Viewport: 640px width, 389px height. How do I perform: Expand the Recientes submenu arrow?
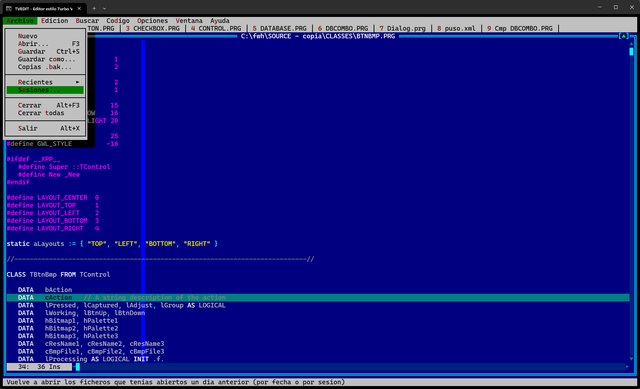point(77,82)
